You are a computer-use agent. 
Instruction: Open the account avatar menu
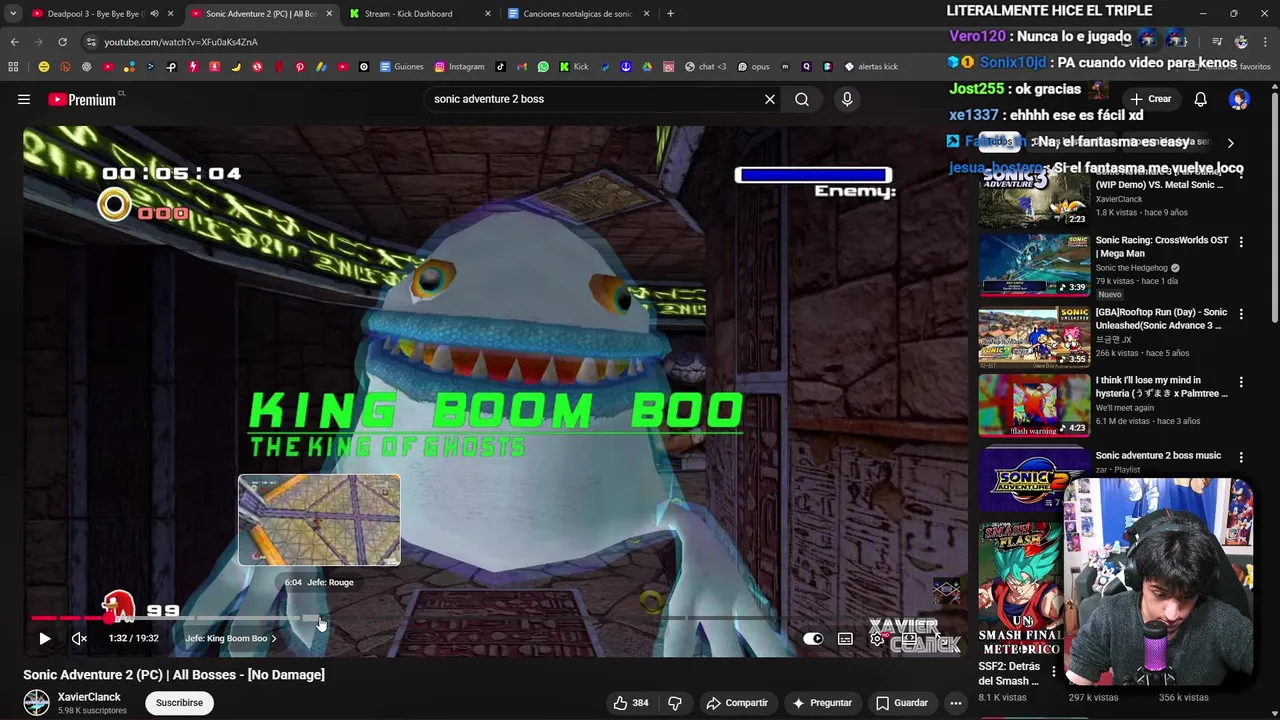tap(1239, 99)
